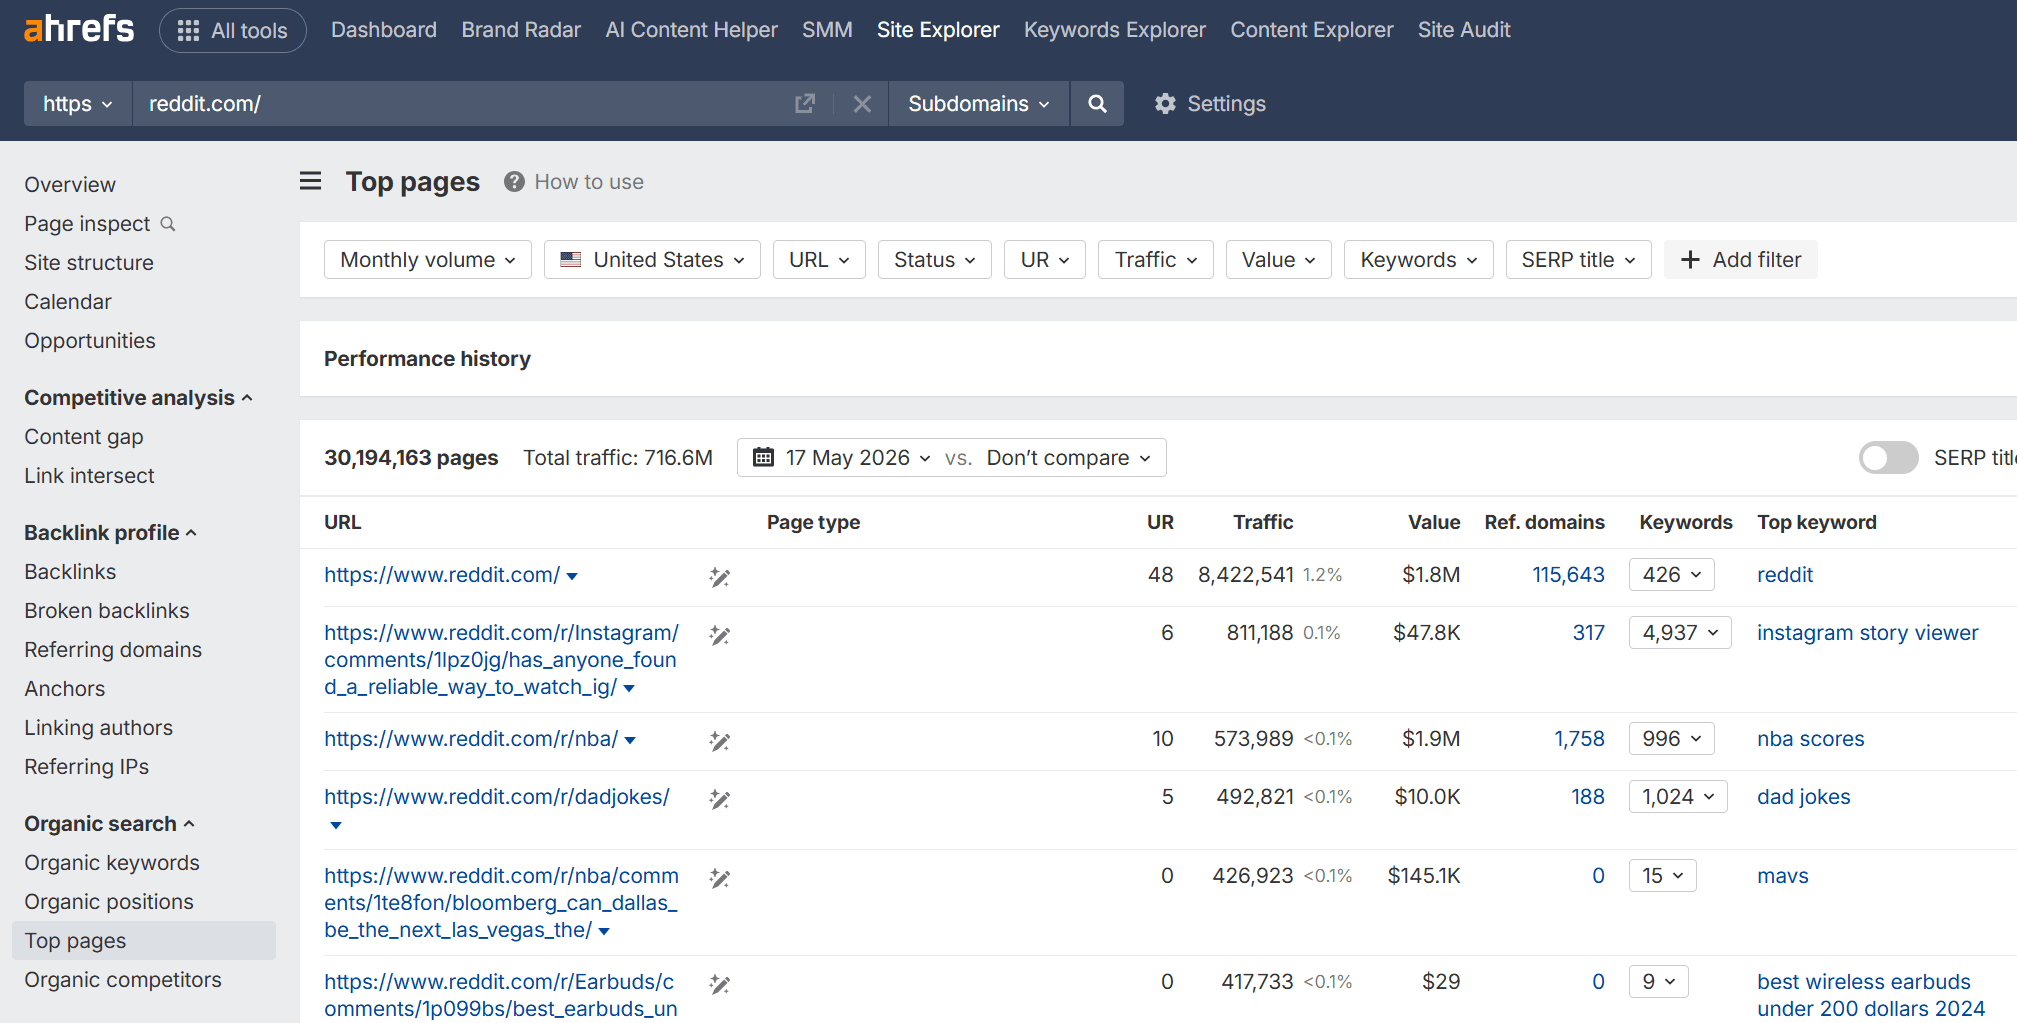The width and height of the screenshot is (2017, 1023).
Task: Open United States country dropdown
Action: pyautogui.click(x=652, y=260)
